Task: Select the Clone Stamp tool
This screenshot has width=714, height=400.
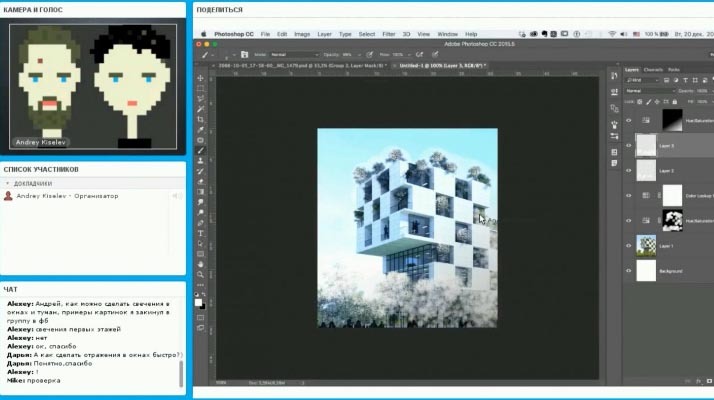Action: 200,161
